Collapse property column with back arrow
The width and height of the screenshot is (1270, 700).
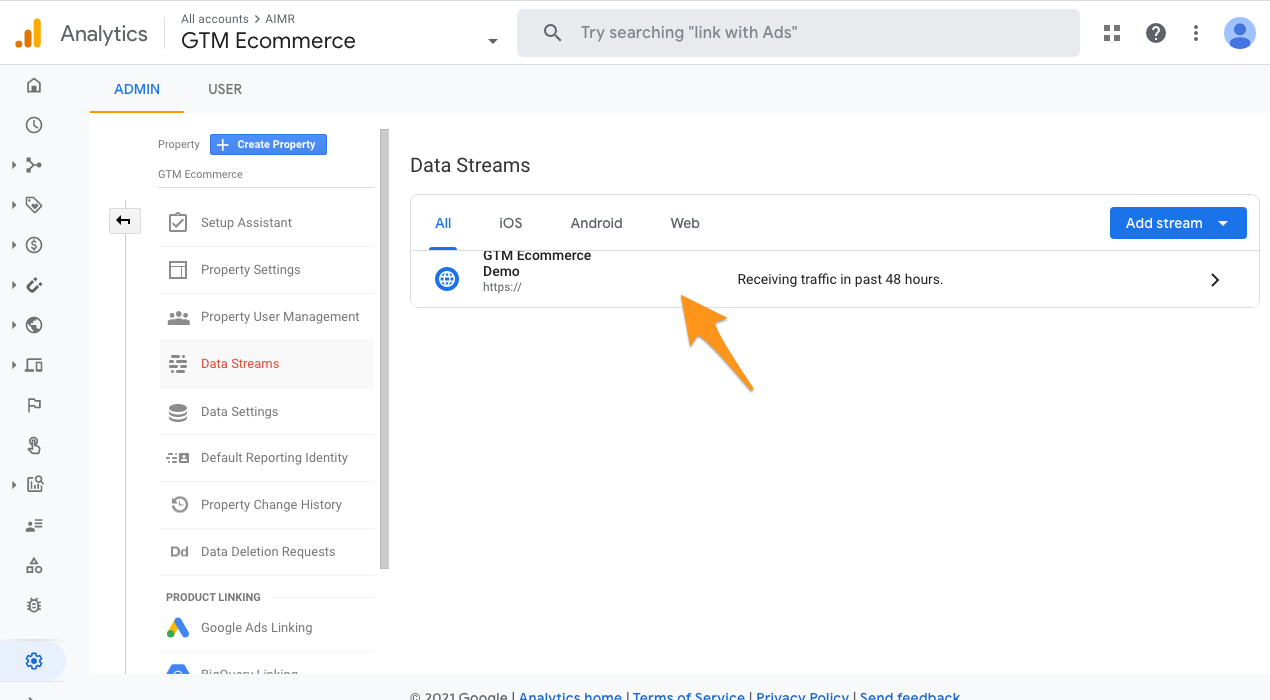pos(124,220)
